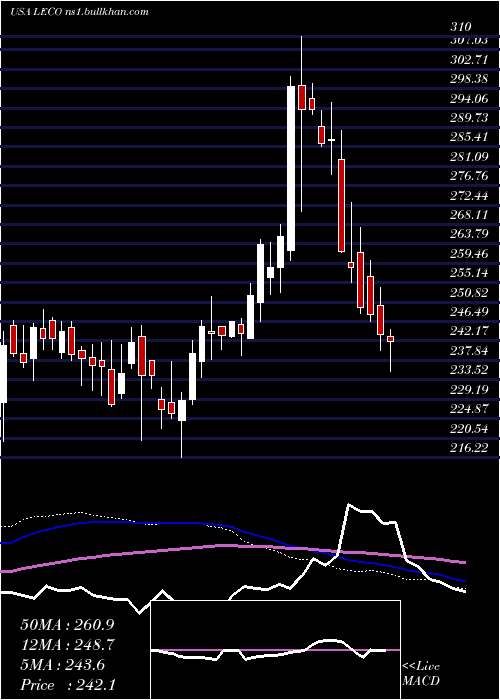Click the 250.82 price axis label

(x=469, y=292)
